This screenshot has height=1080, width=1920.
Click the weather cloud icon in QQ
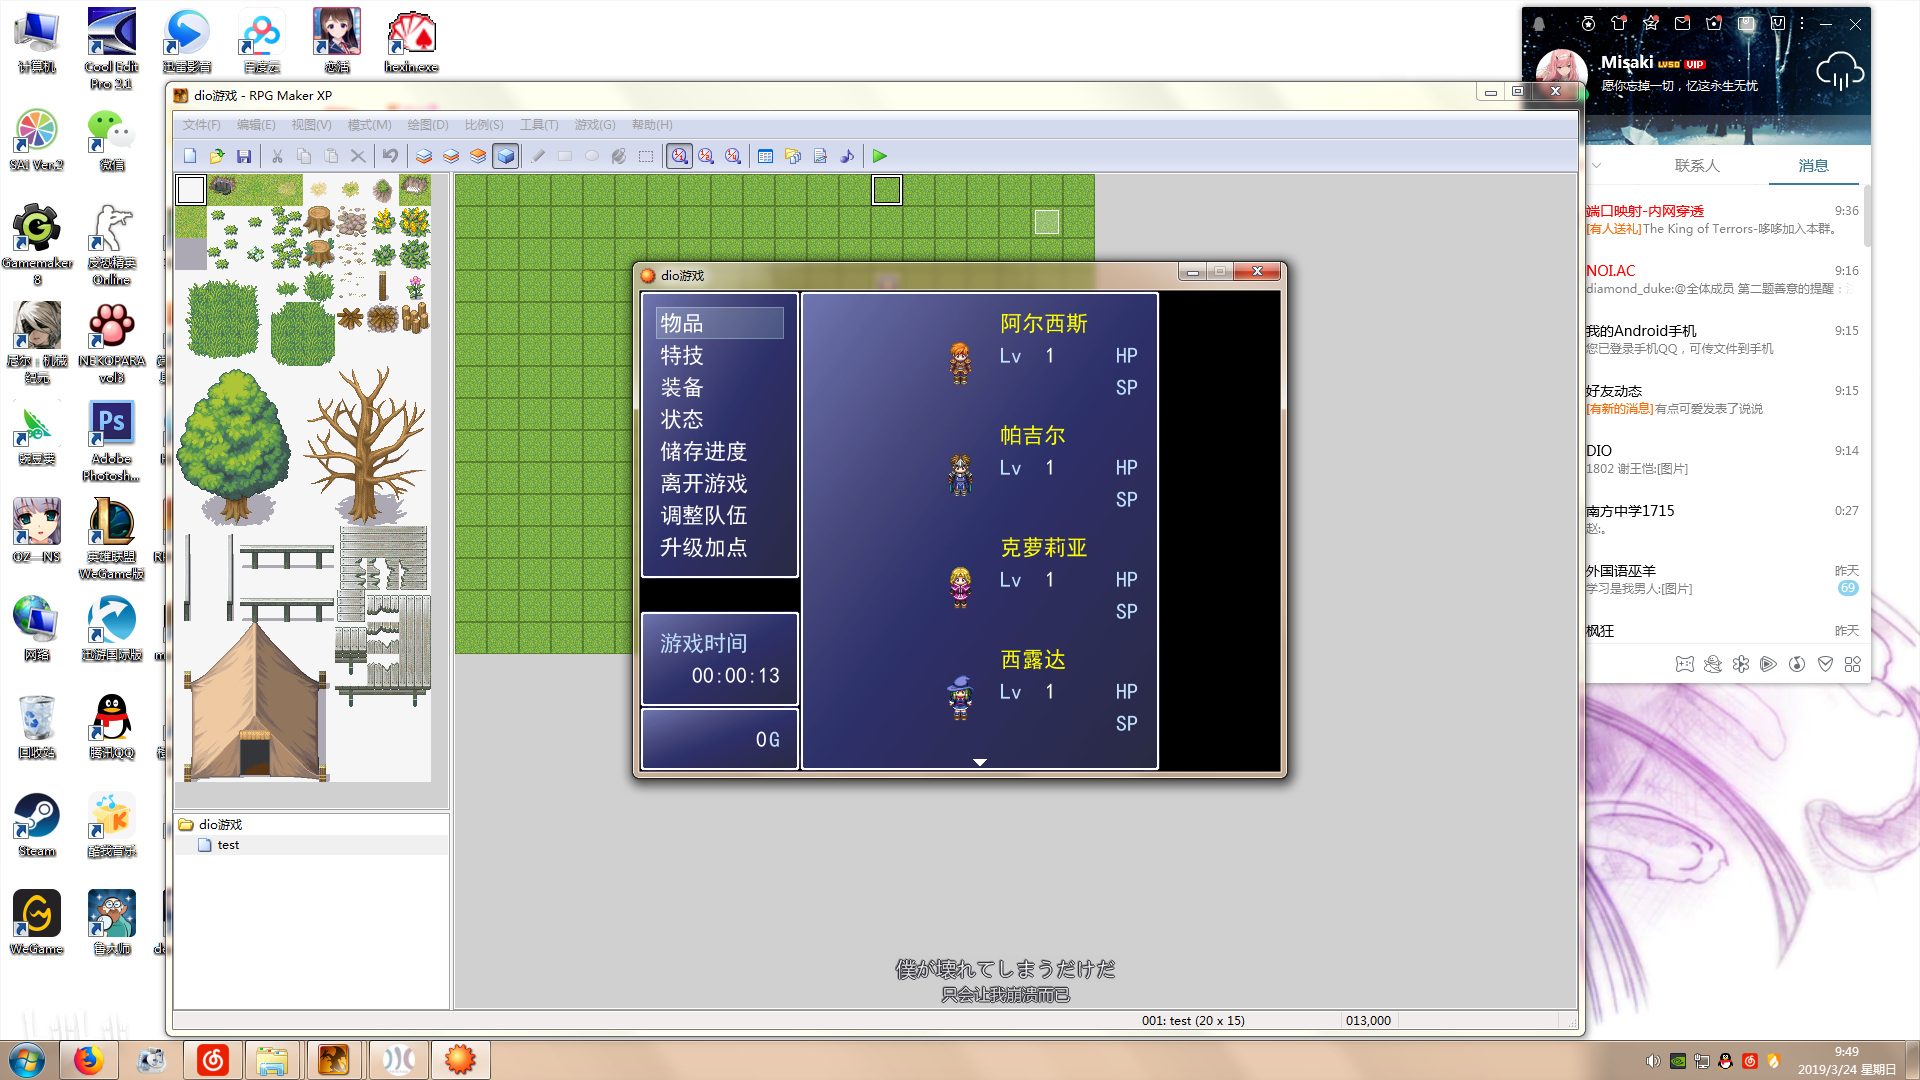pyautogui.click(x=1839, y=73)
